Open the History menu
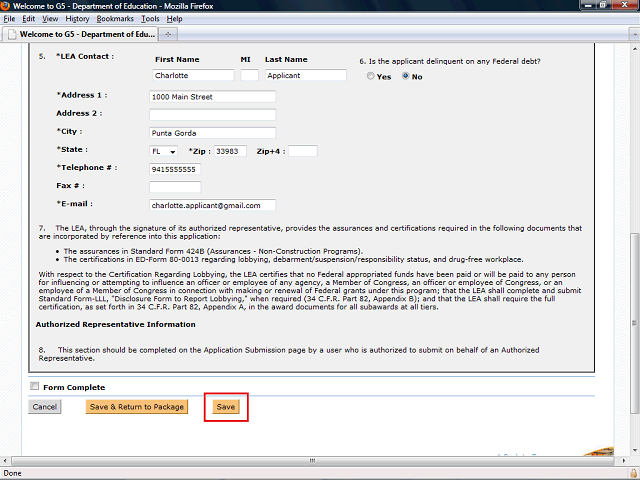This screenshot has width=640, height=480. (77, 19)
